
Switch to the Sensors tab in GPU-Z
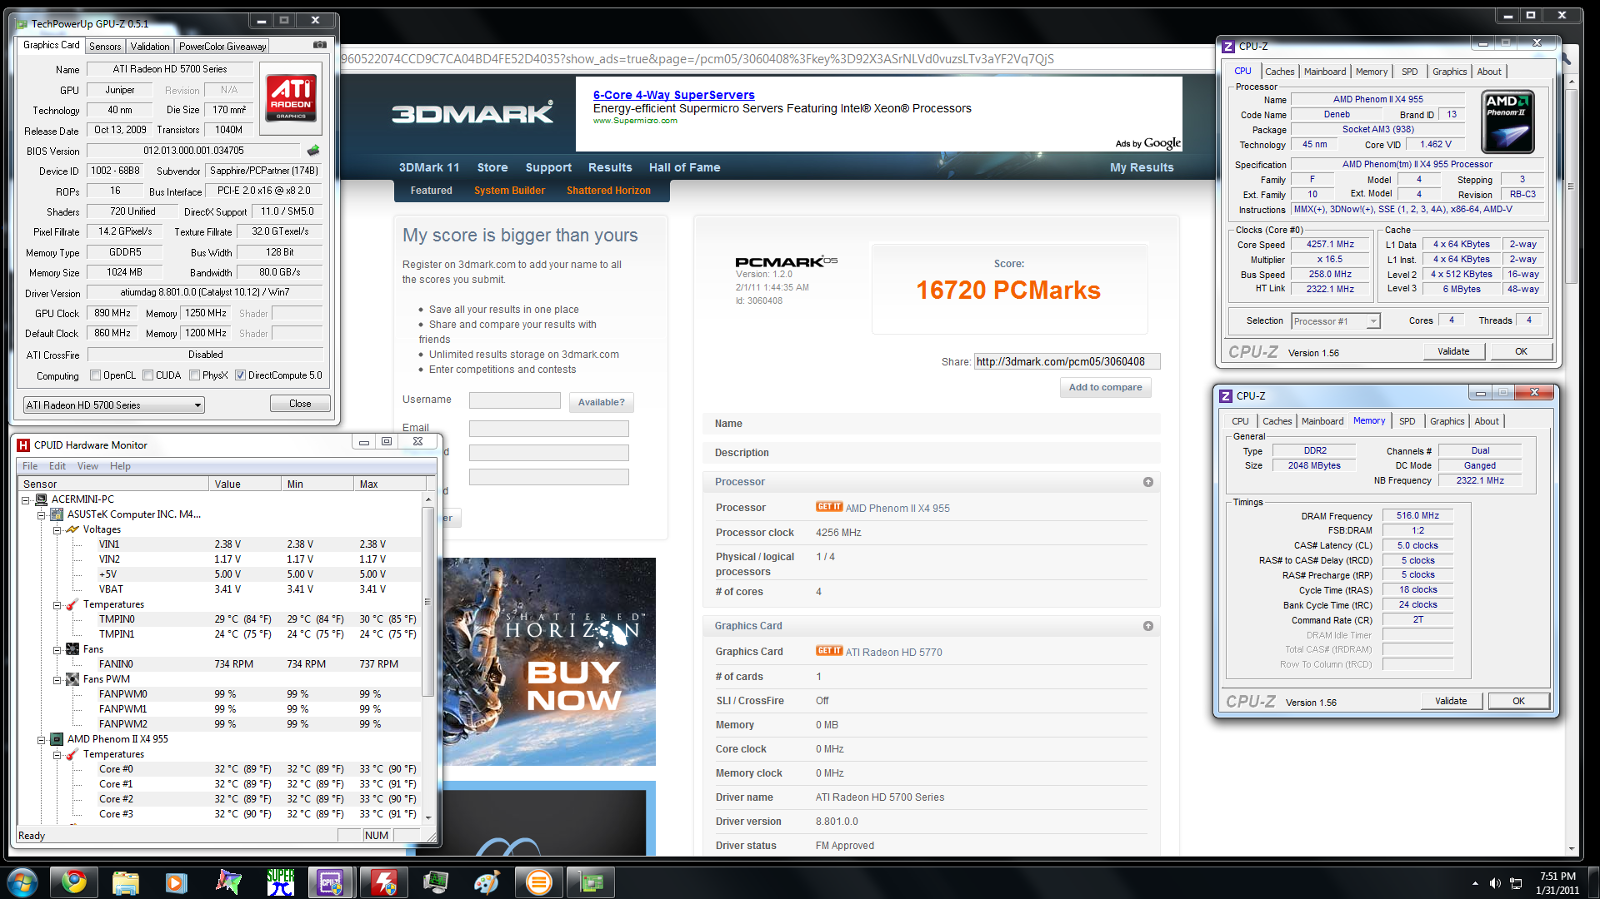tap(105, 46)
